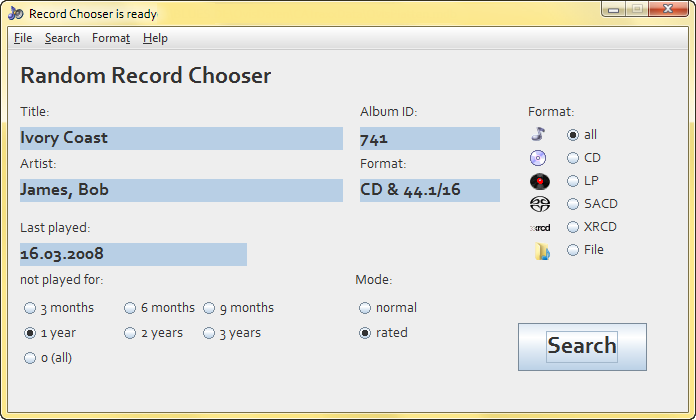Screen dimensions: 696x420
Task: Click the File folder icon
Action: click(x=542, y=251)
